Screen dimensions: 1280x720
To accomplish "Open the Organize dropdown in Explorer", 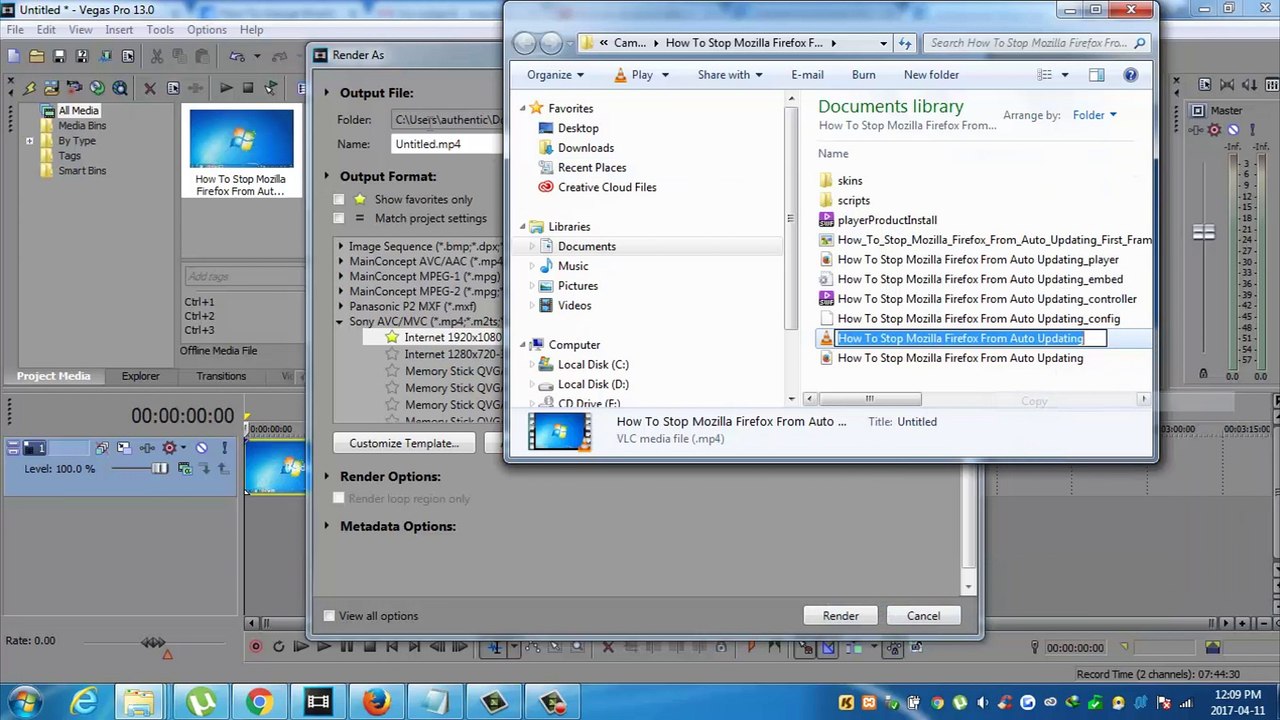I will (x=556, y=75).
